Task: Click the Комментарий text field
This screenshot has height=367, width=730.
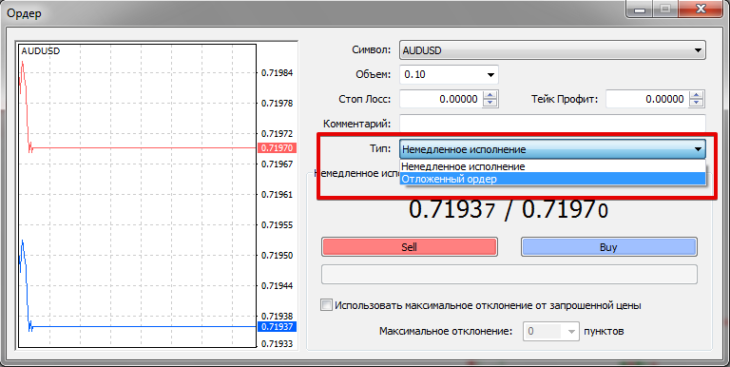Action: tap(552, 123)
